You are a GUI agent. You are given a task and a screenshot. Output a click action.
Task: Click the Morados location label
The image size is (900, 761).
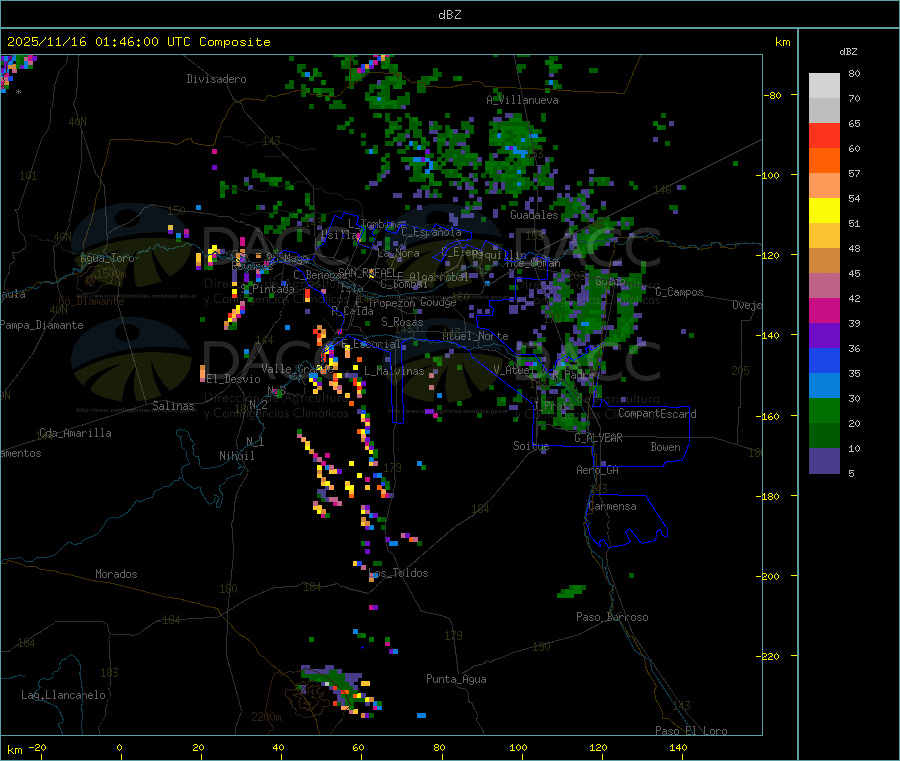[x=116, y=574]
